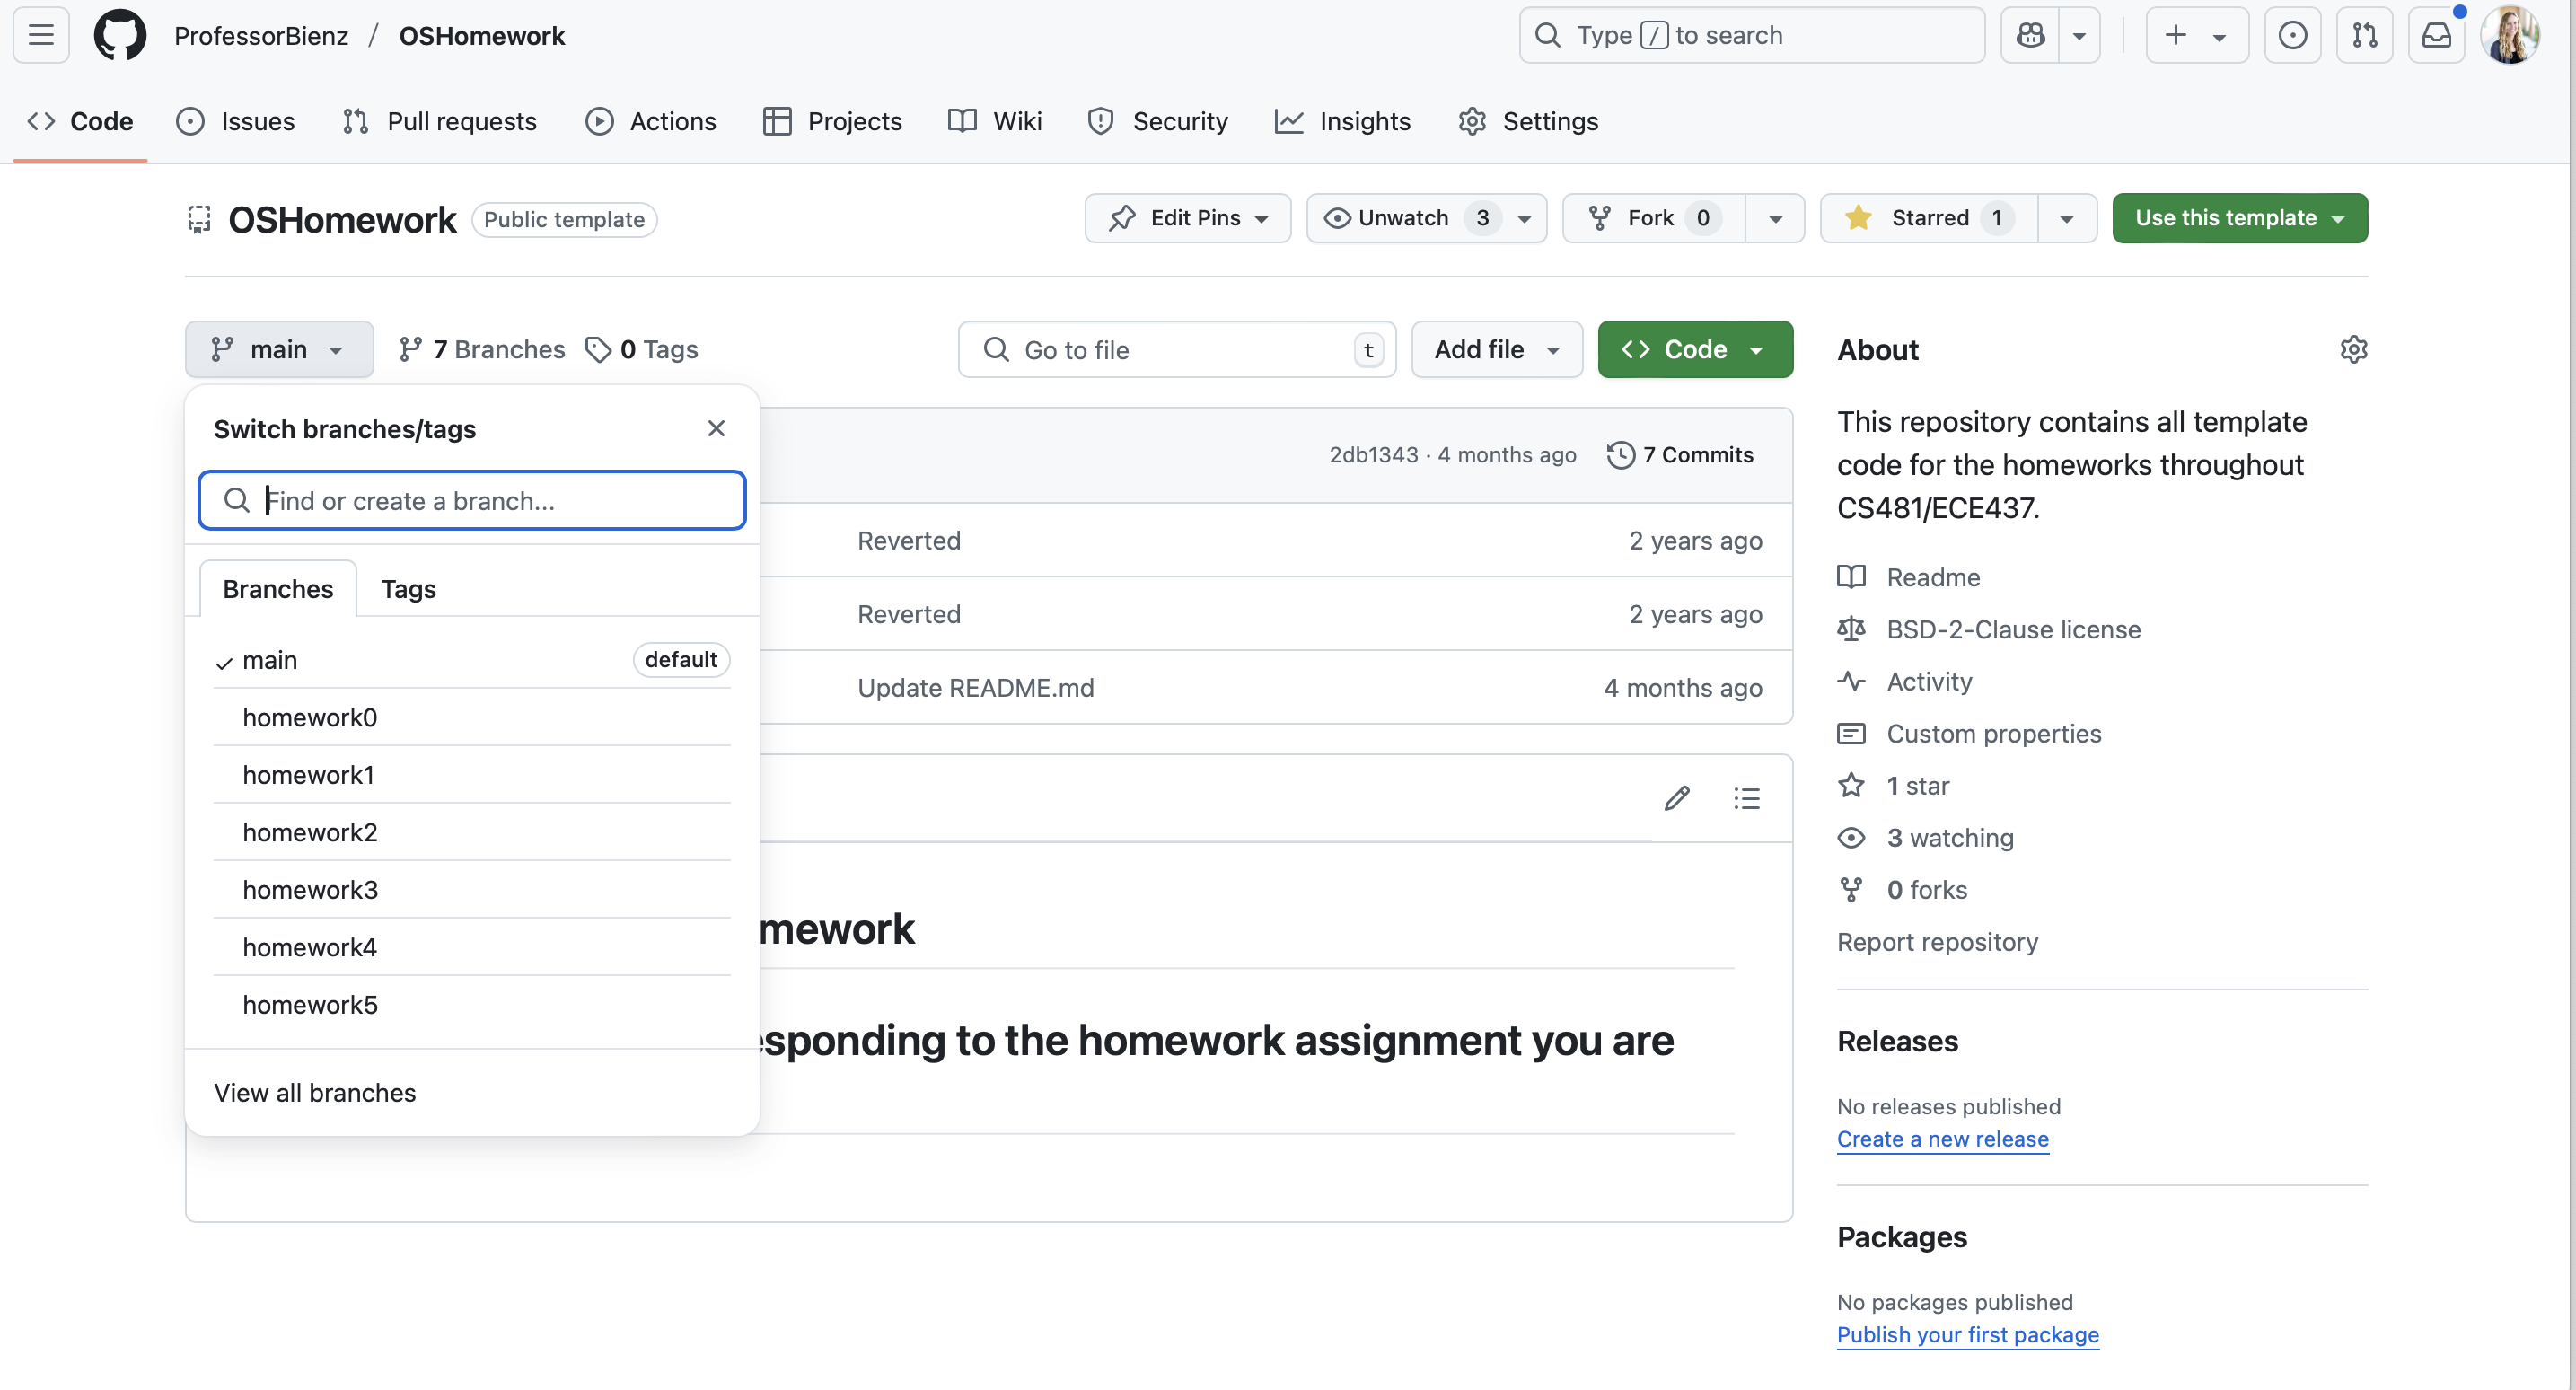Click View all branches link

point(314,1092)
